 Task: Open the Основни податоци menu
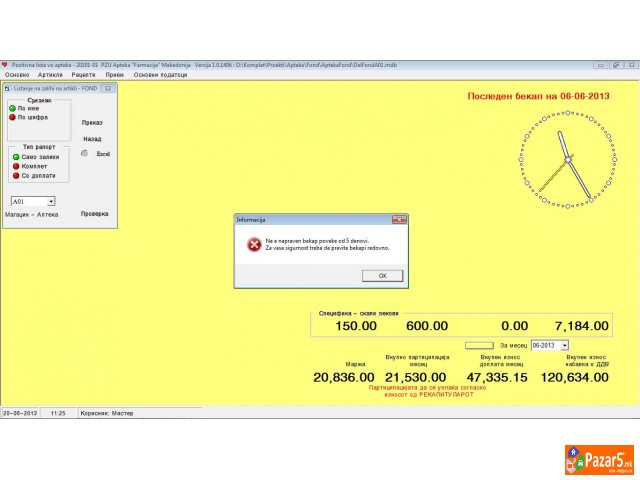click(x=160, y=75)
